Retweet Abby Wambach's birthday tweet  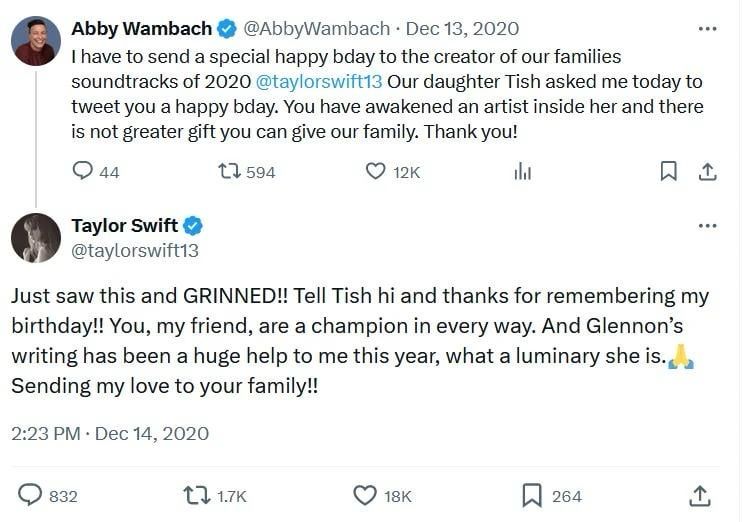click(228, 172)
